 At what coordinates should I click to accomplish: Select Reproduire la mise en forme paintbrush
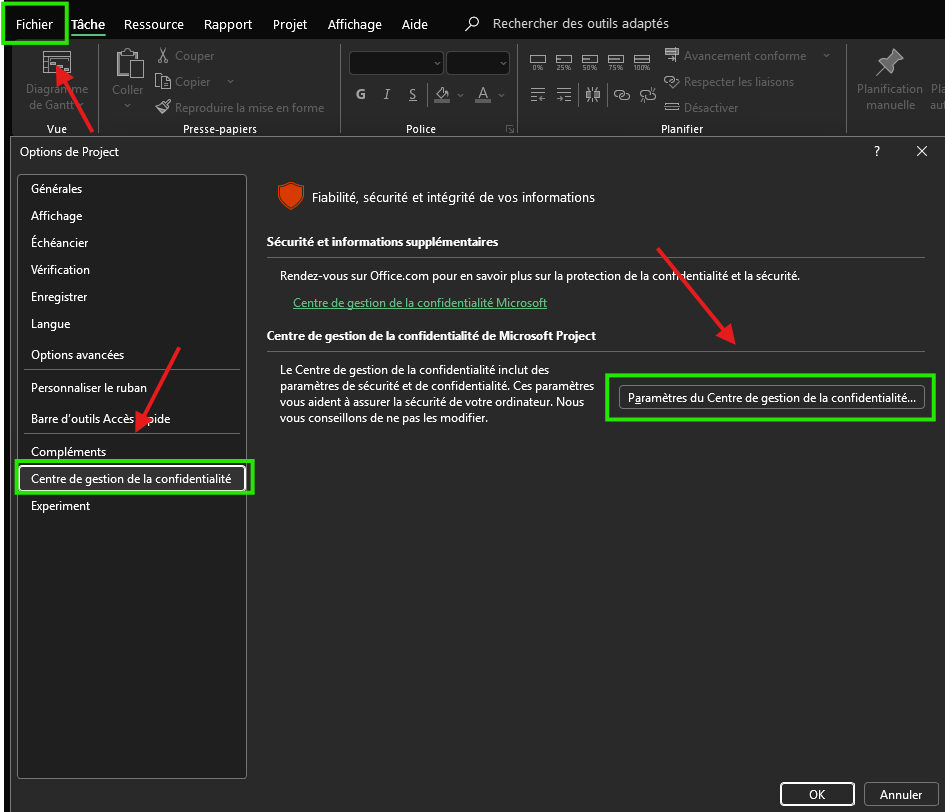[x=163, y=107]
